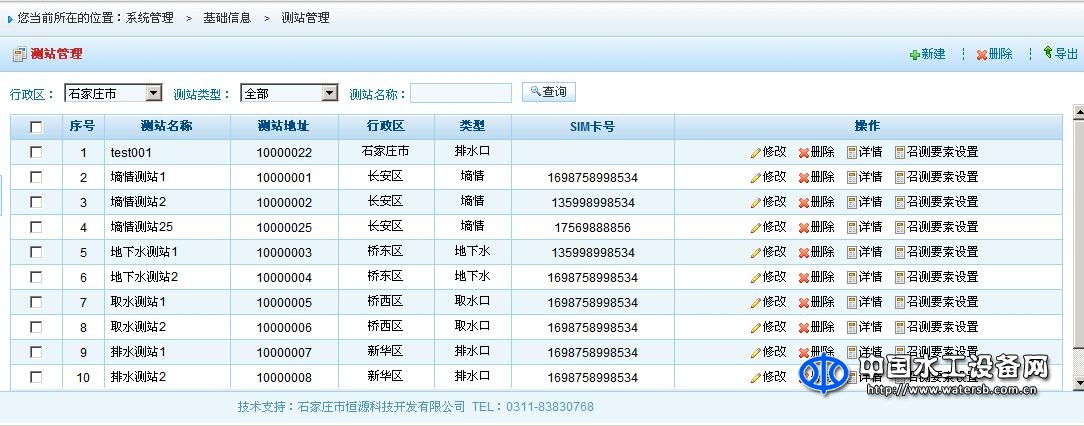Click 删除 icon for 墒情测站1 row
The image size is (1084, 426).
point(803,178)
